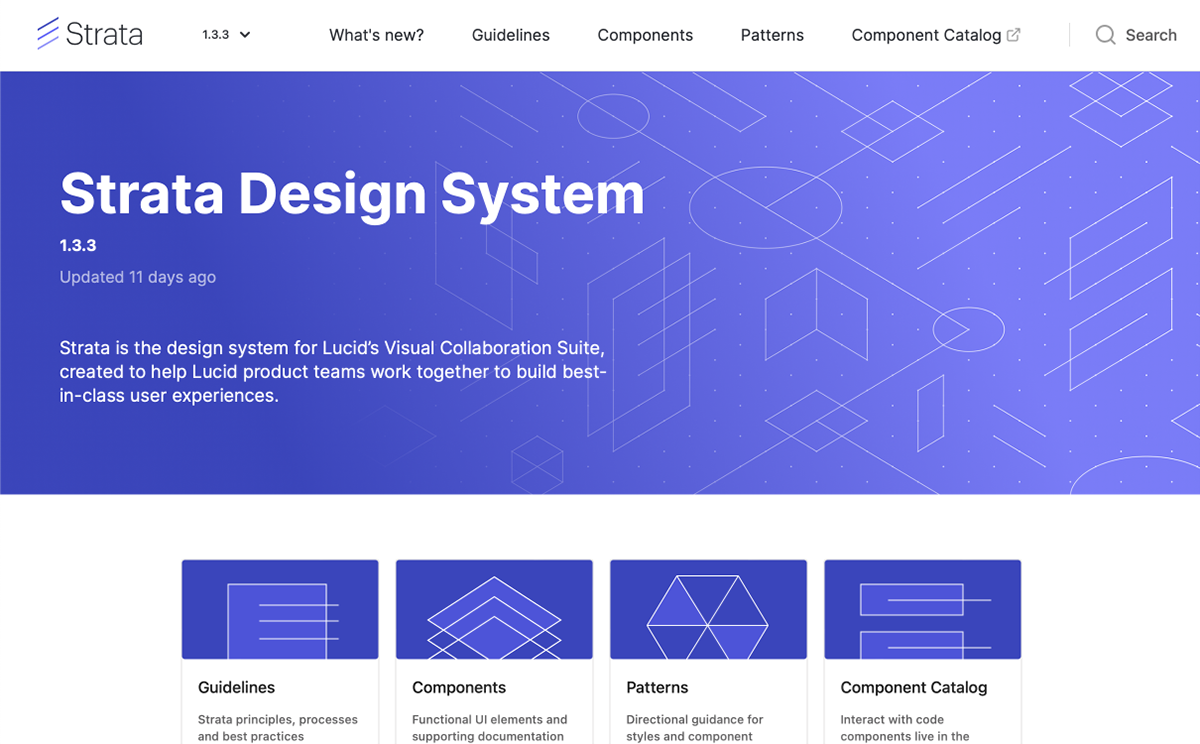Click the Components card title
The image size is (1200, 744).
[459, 688]
